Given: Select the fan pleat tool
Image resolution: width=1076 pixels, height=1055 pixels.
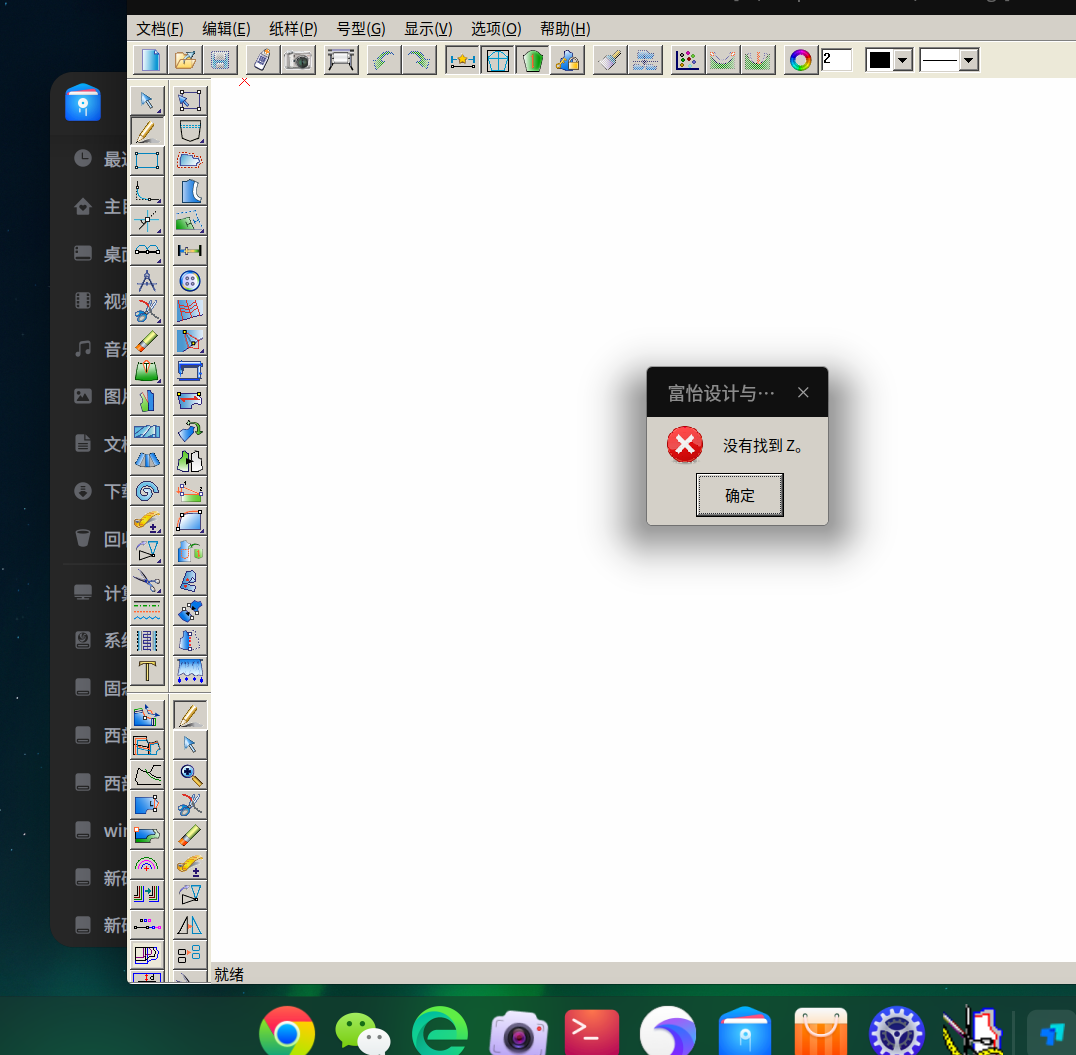Looking at the screenshot, I should click(147, 461).
